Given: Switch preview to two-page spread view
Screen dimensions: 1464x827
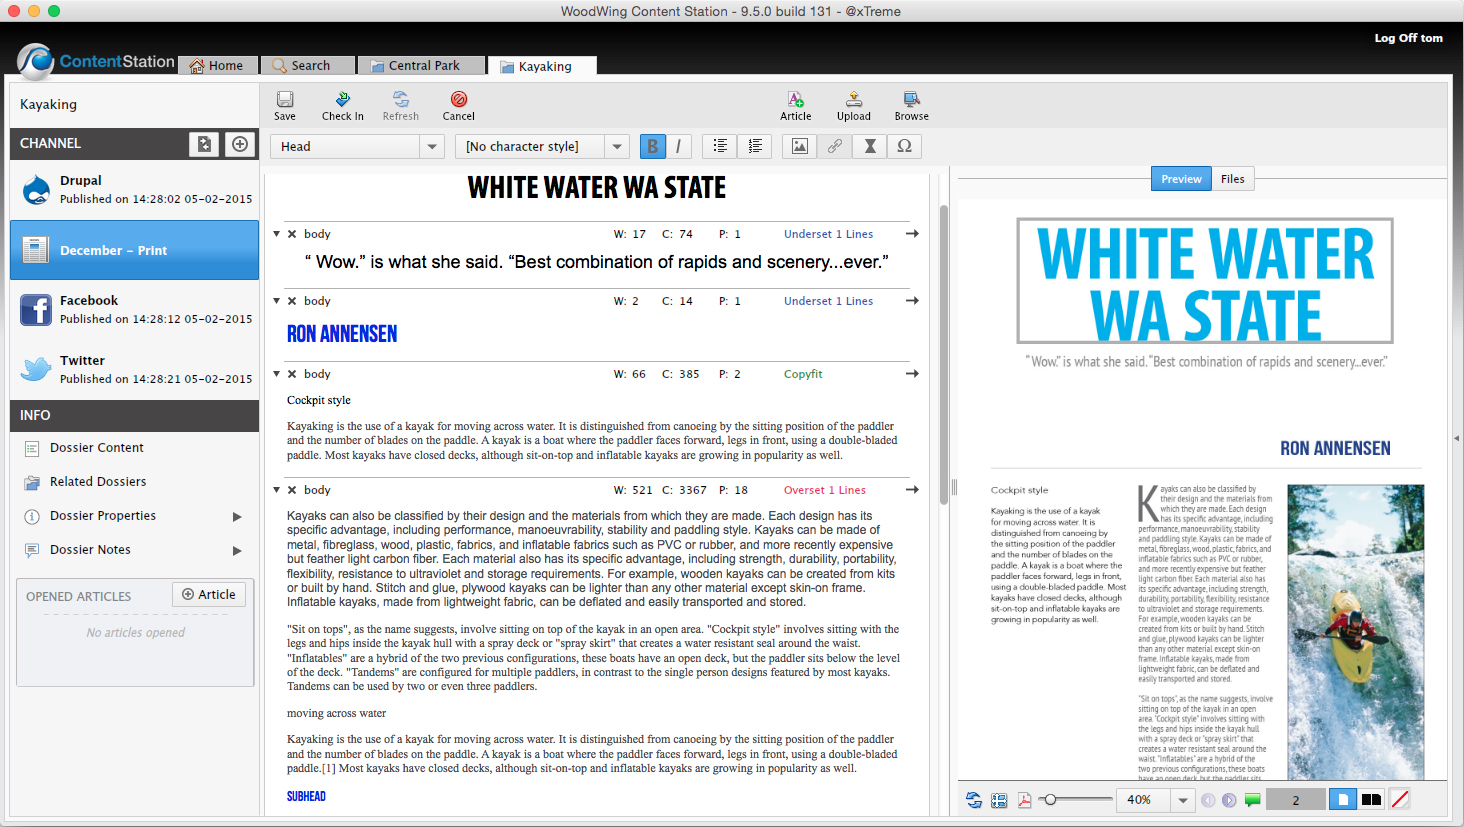Looking at the screenshot, I should click(1371, 800).
